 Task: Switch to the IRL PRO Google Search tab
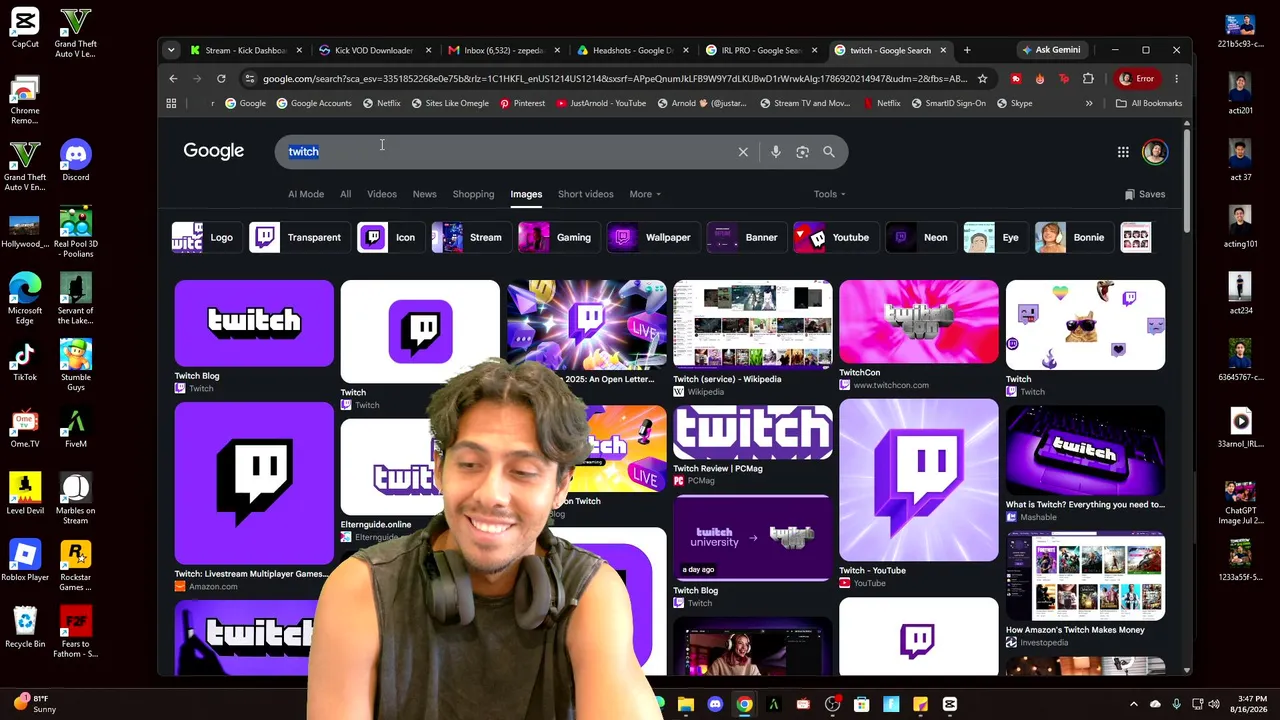[759, 50]
